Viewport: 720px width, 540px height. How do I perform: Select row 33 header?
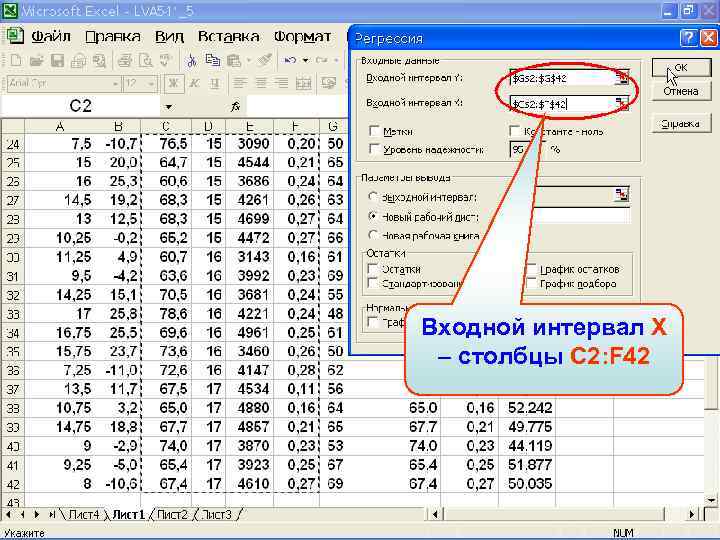click(x=13, y=314)
